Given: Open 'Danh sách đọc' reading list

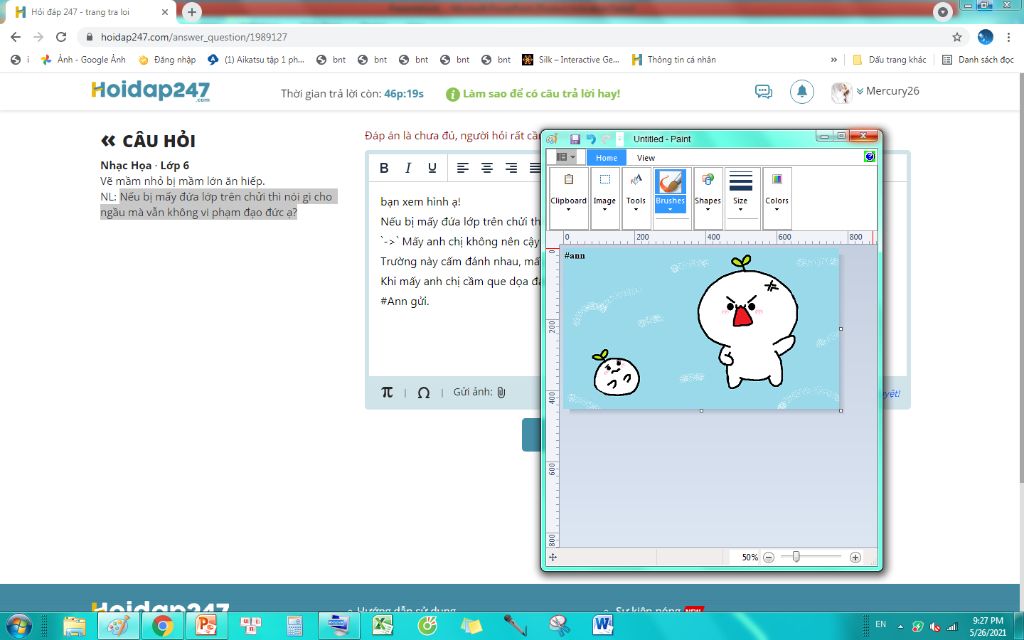Looking at the screenshot, I should [x=978, y=59].
